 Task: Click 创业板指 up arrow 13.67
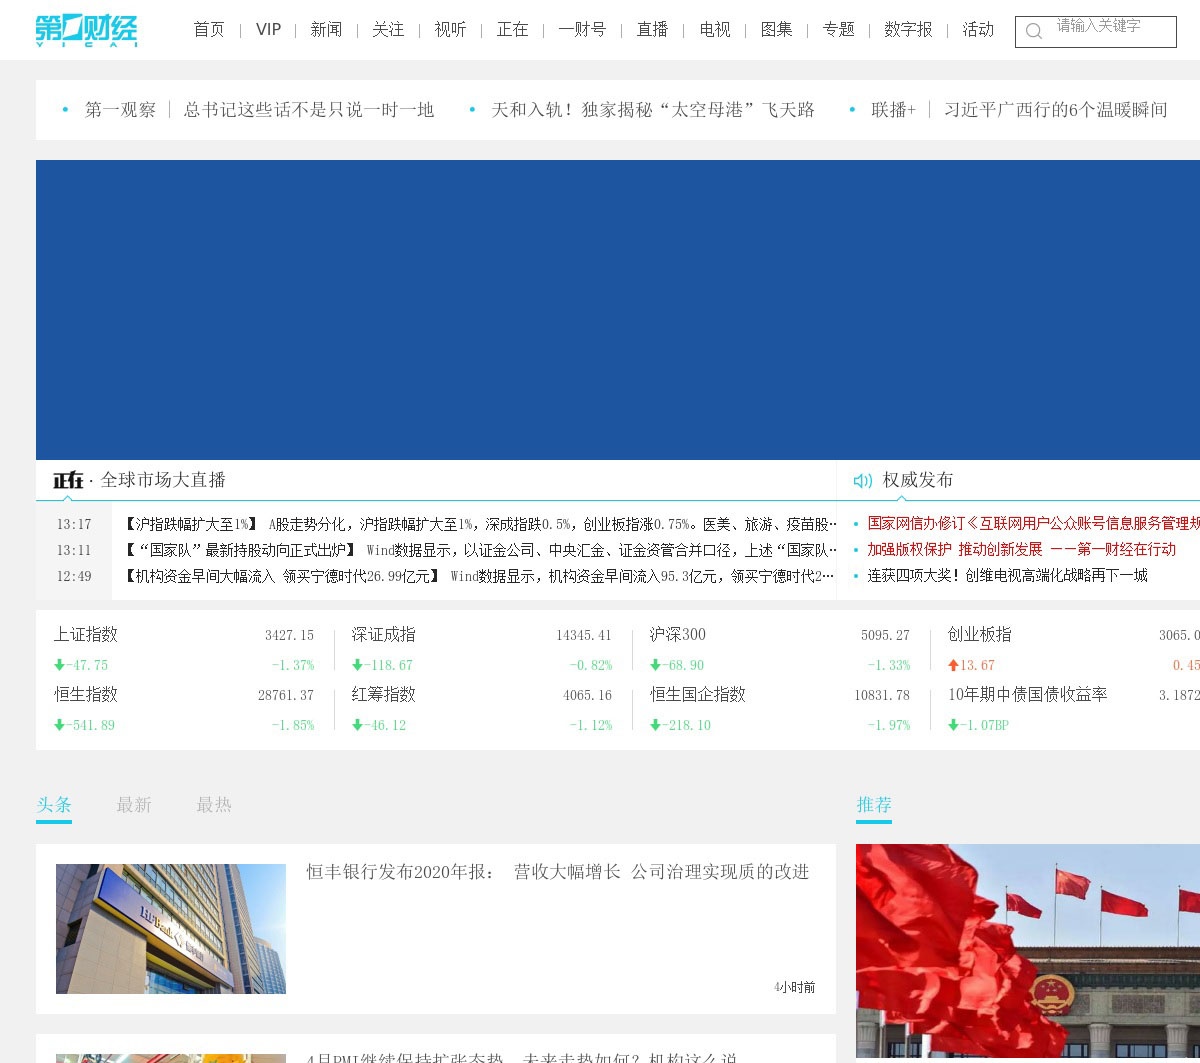click(x=971, y=665)
